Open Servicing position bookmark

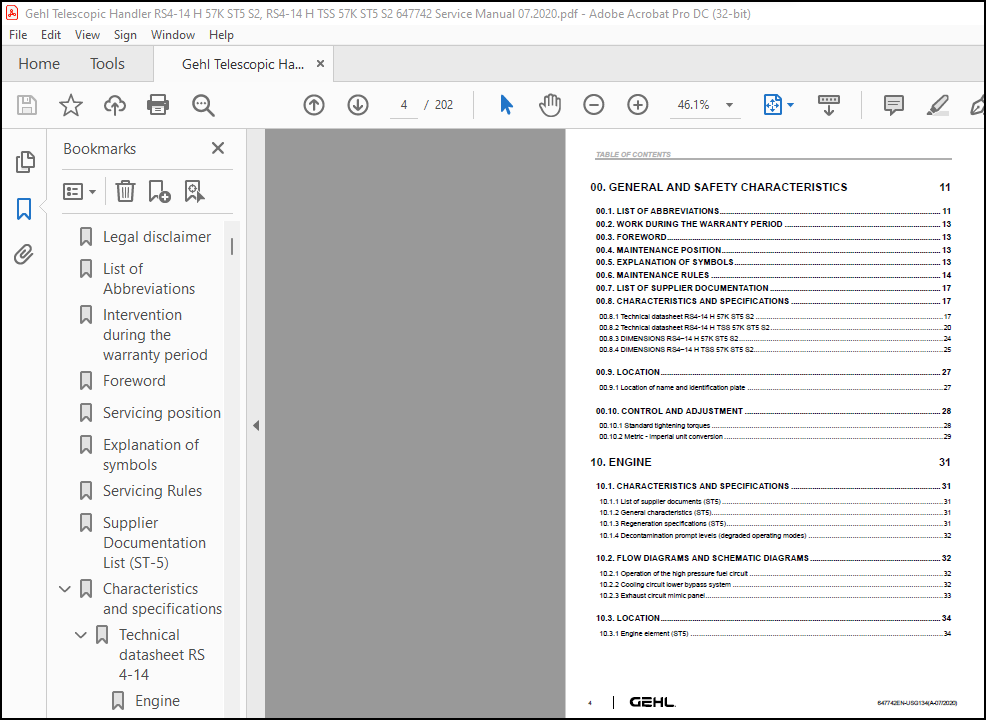pos(162,413)
